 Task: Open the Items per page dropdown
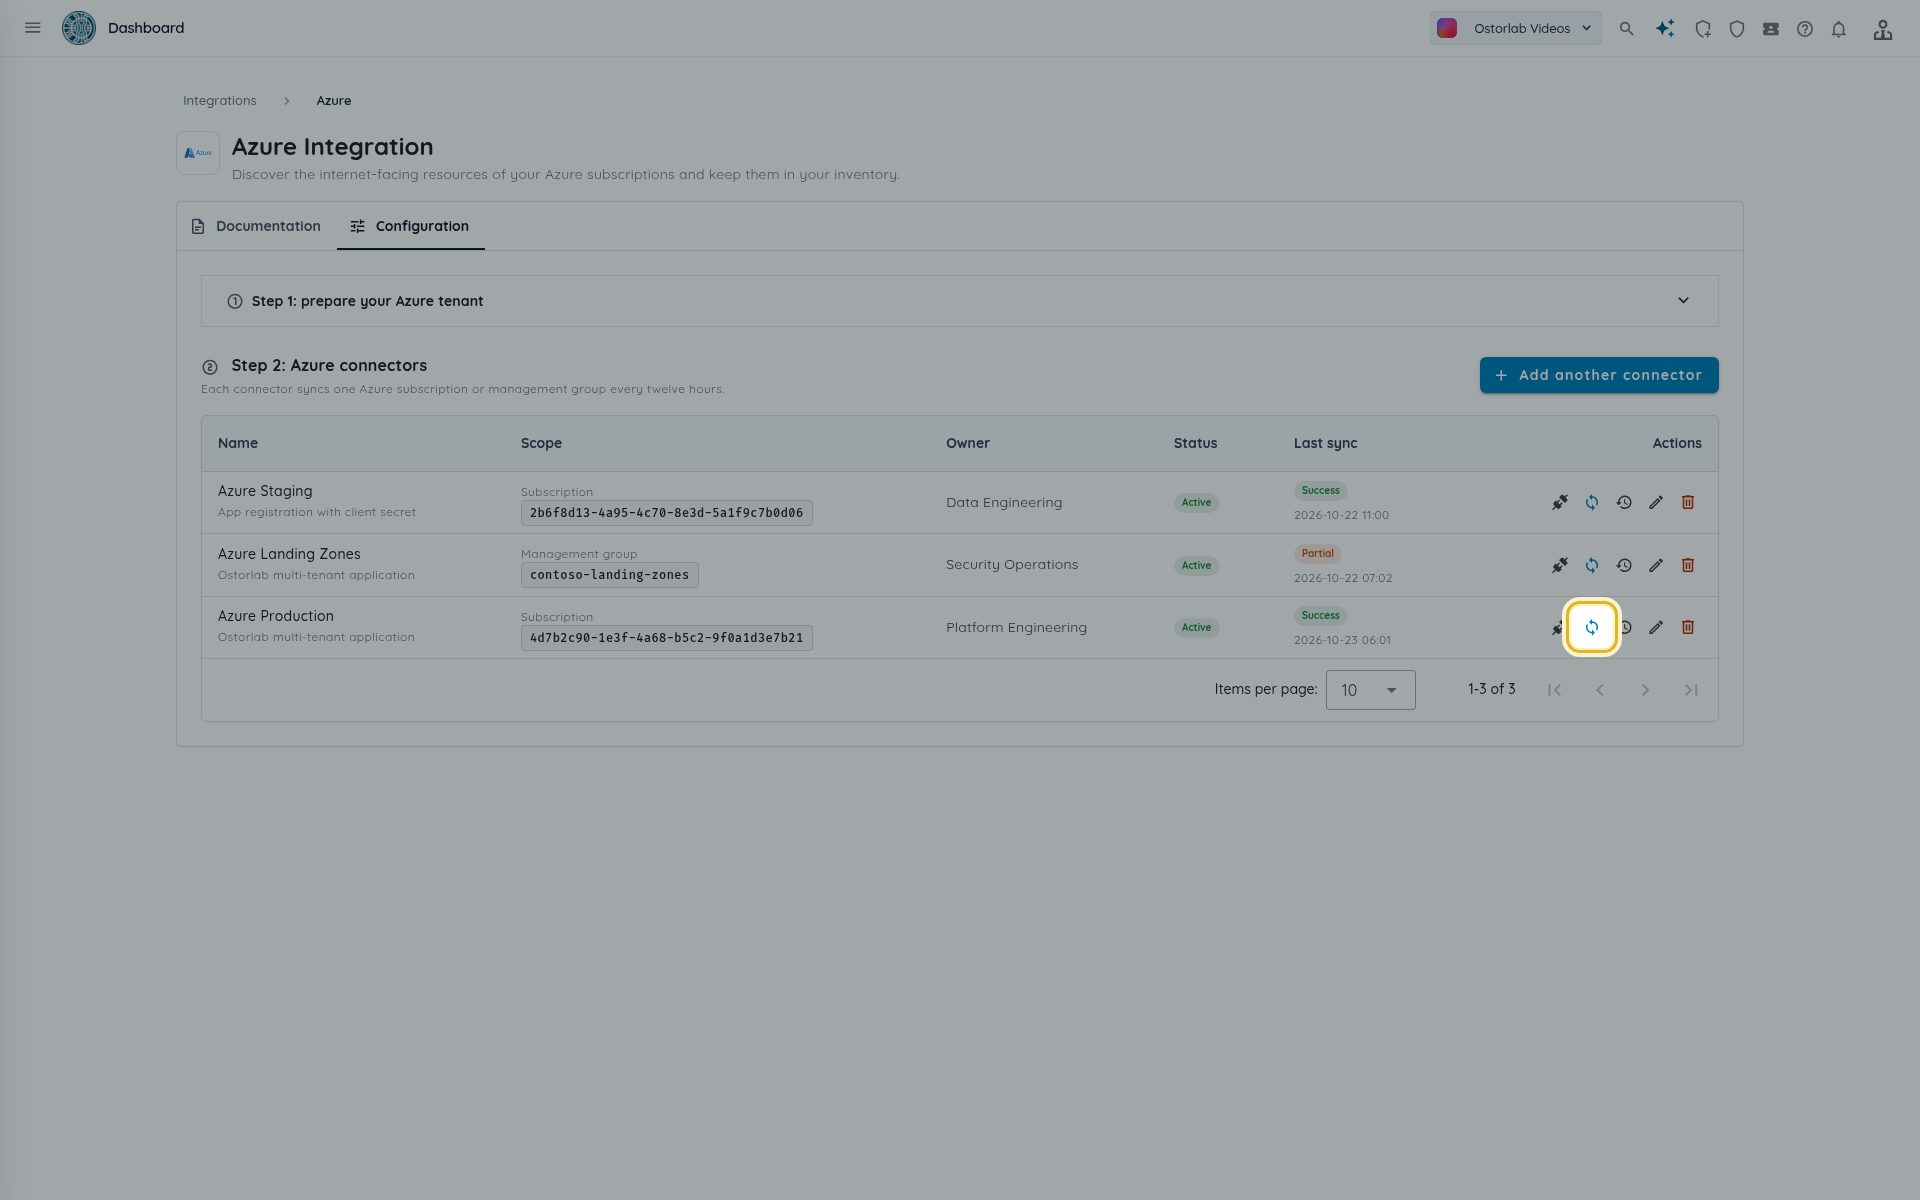[x=1370, y=690]
